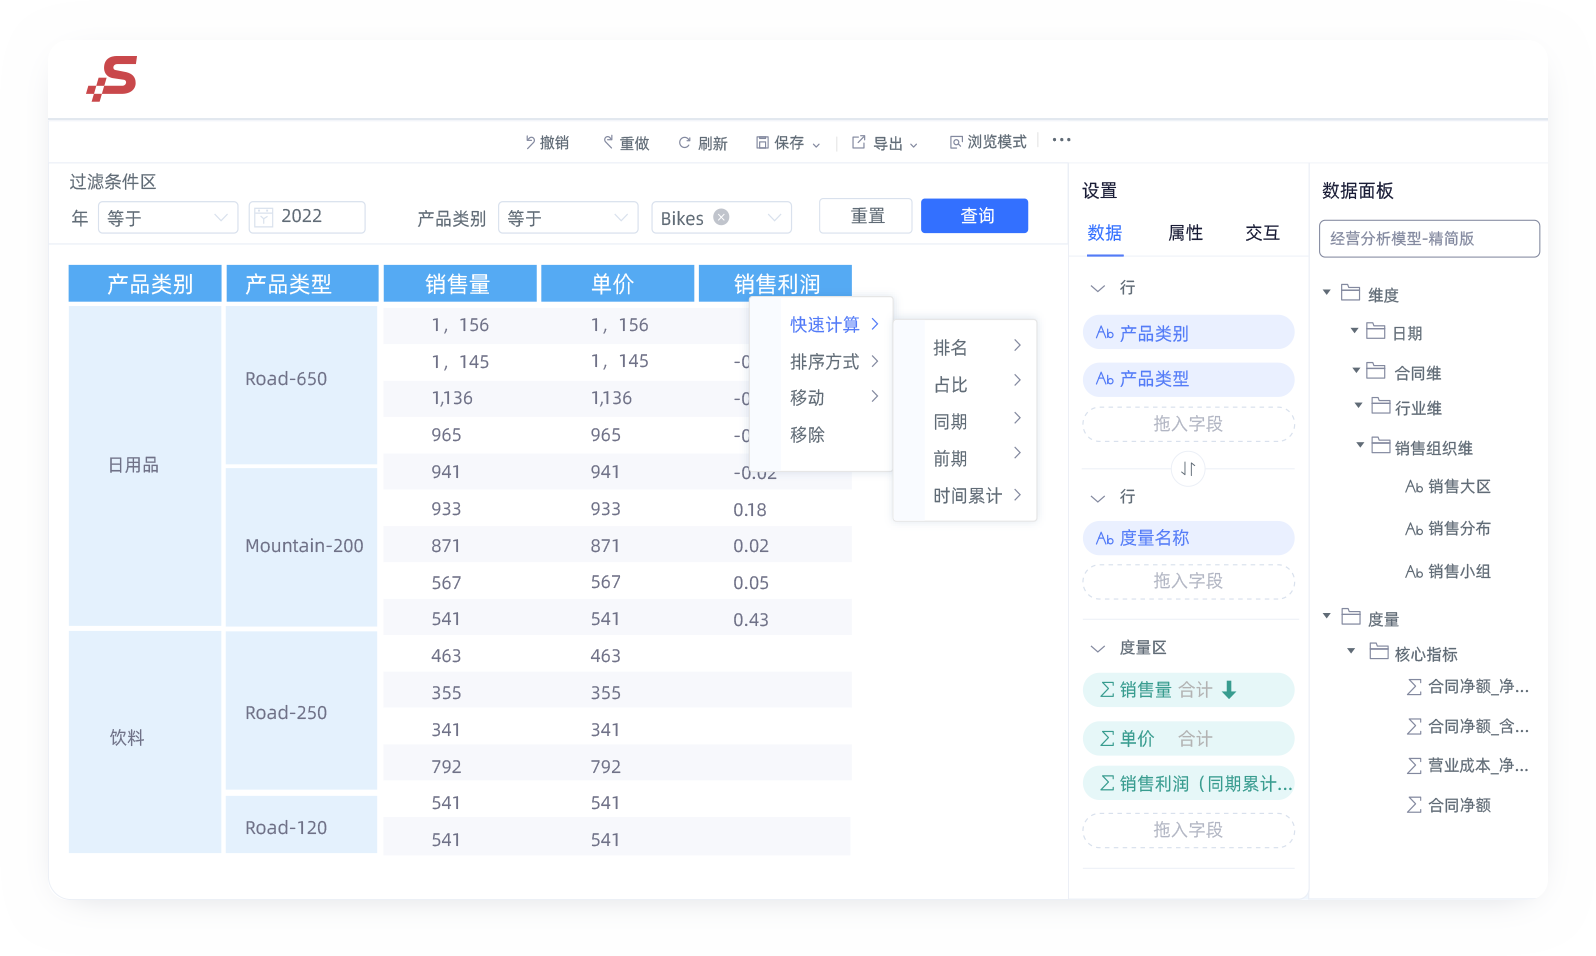Open the more options ellipsis in toolbar

(1061, 140)
